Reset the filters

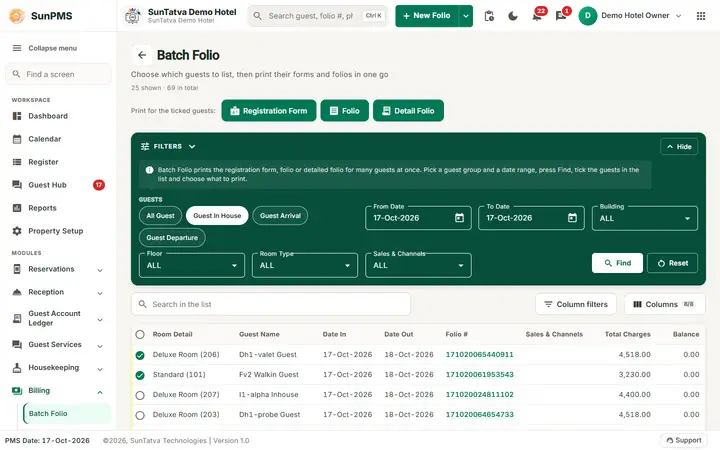pos(672,263)
